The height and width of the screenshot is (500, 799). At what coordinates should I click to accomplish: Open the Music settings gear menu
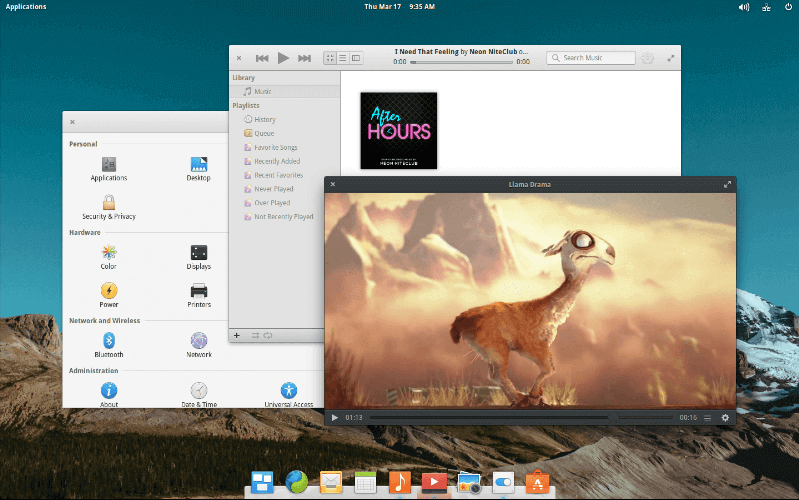(x=647, y=58)
